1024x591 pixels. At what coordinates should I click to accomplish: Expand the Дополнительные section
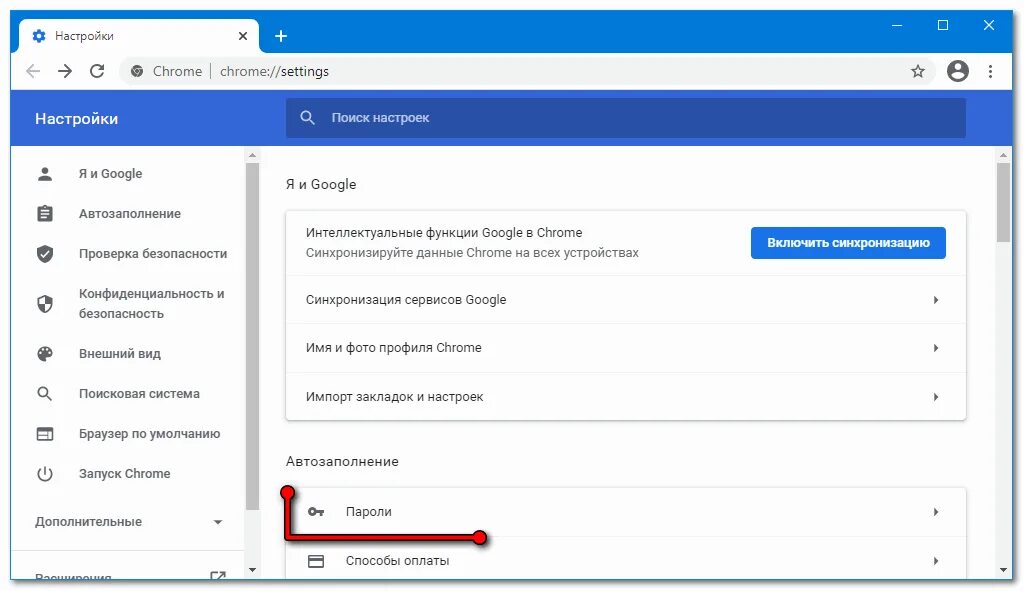[129, 522]
